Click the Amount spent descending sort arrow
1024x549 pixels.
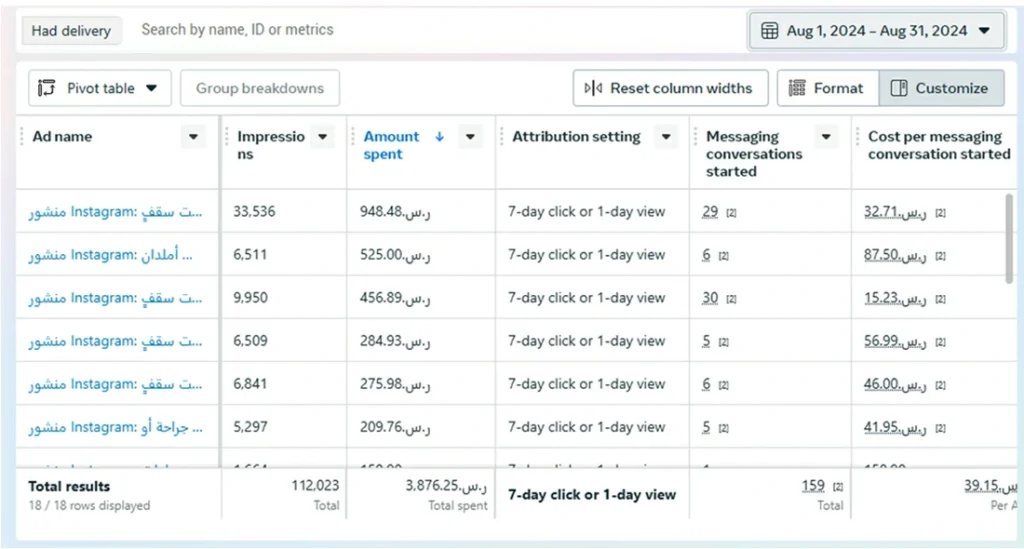(x=440, y=136)
